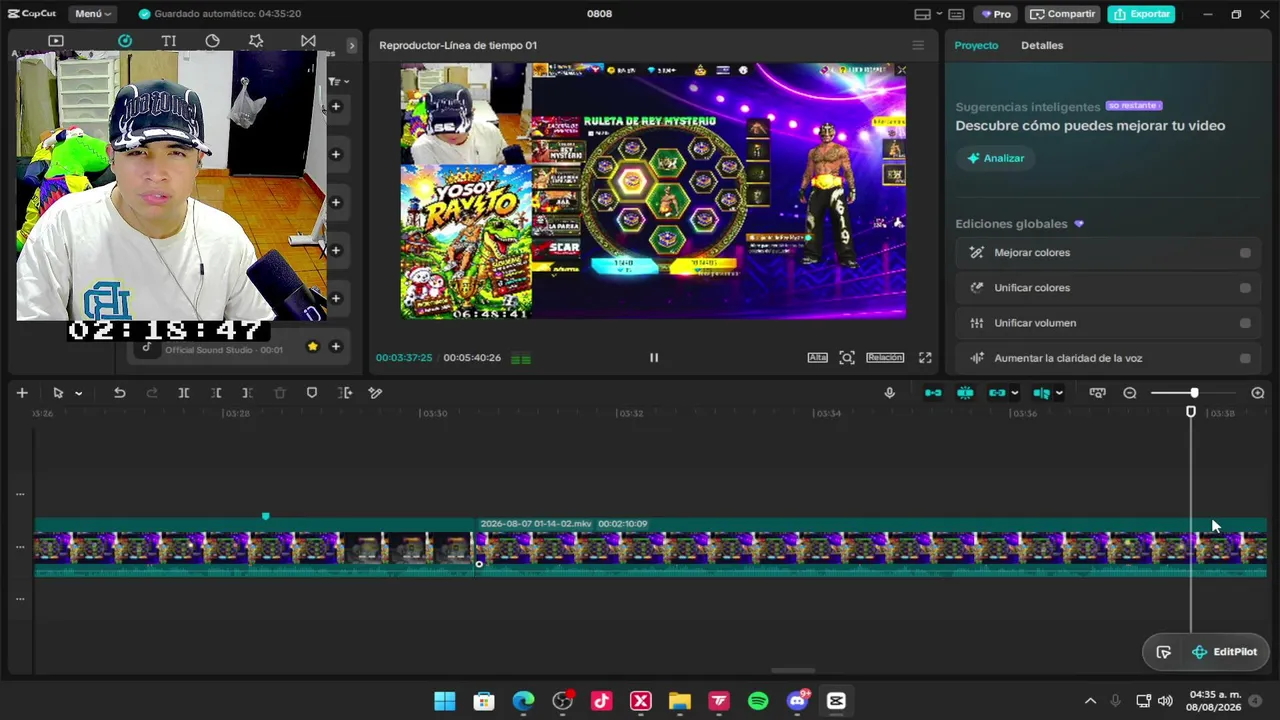Open the keyboard shortcuts icon in title bar
Image resolution: width=1280 pixels, height=720 pixels.
pyautogui.click(x=956, y=14)
